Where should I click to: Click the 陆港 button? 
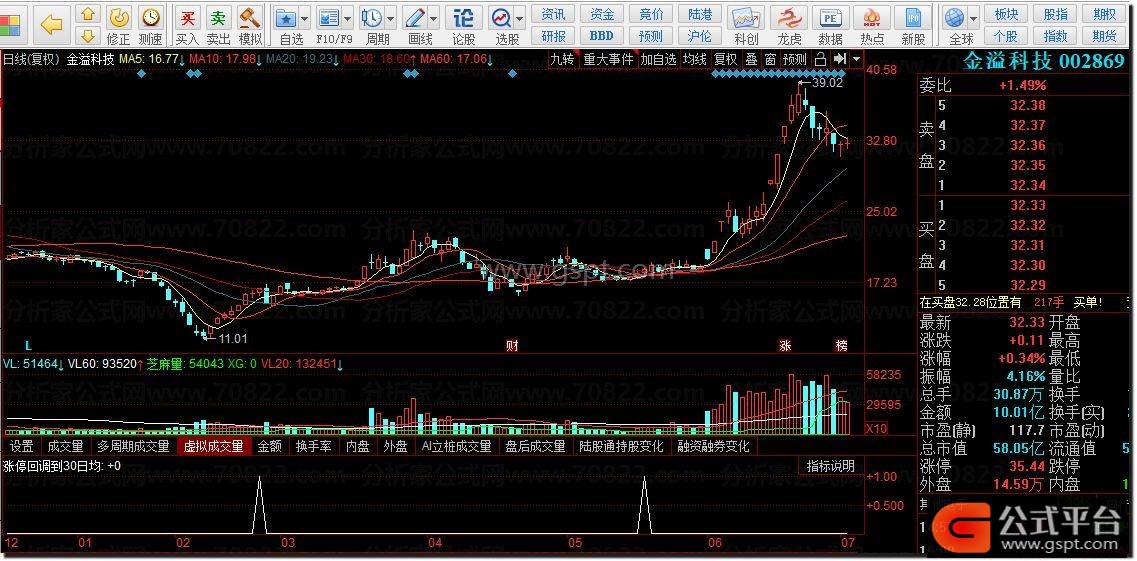[699, 14]
